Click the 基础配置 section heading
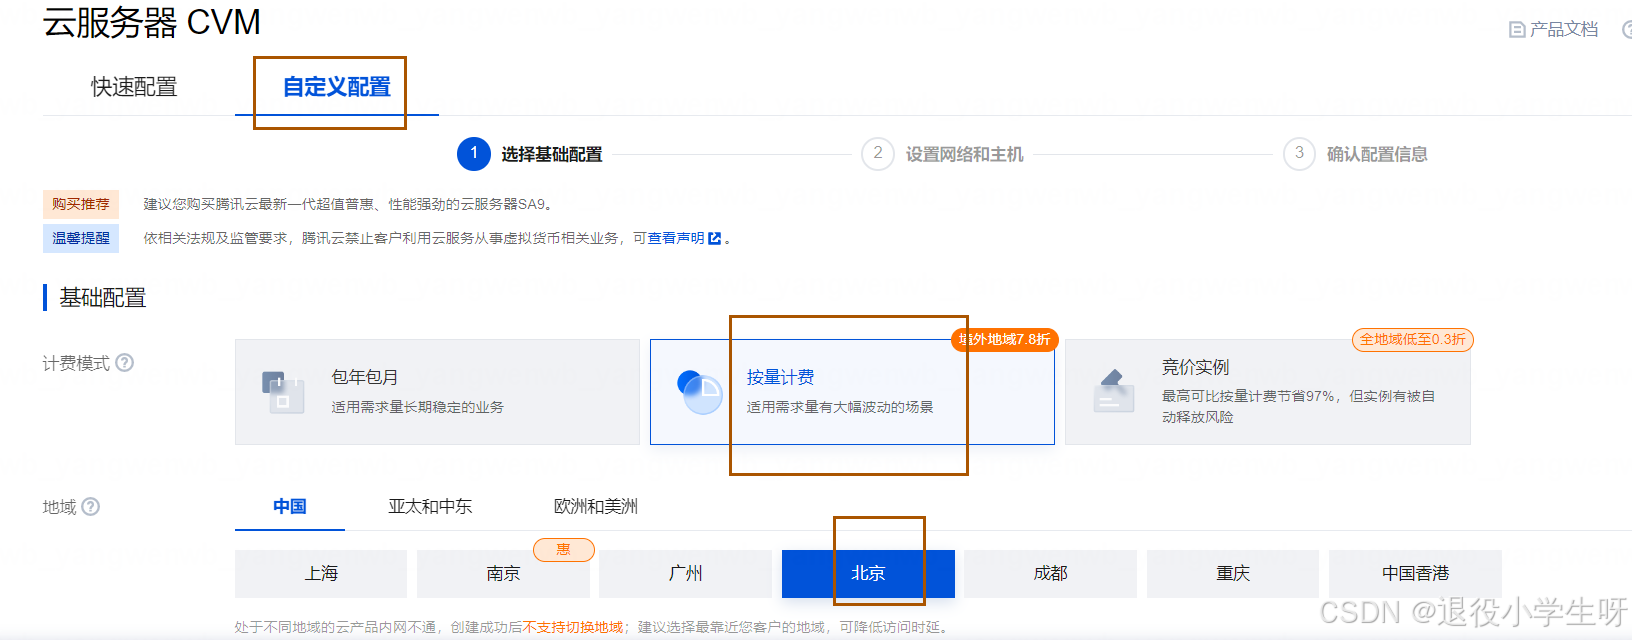 [103, 298]
